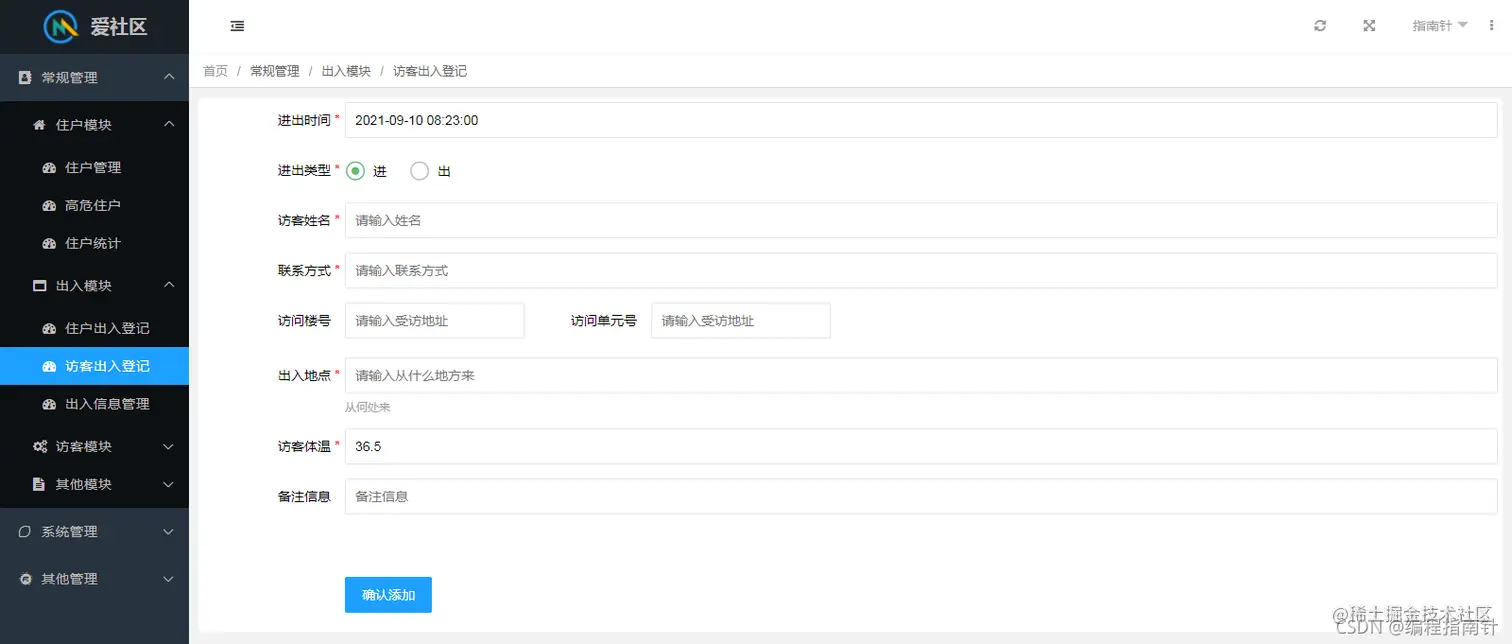Expand 访客模块 using its chevron
Viewport: 1512px width, 644px height.
click(169, 447)
